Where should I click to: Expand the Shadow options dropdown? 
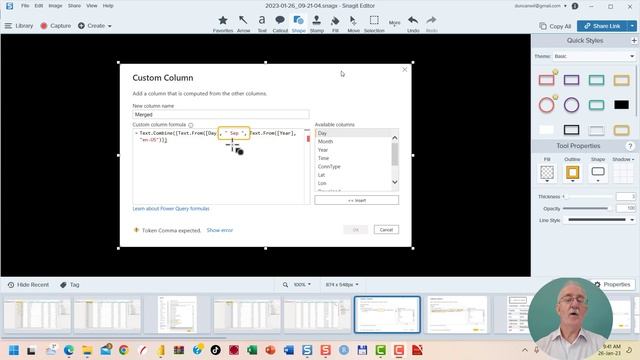tap(623, 159)
